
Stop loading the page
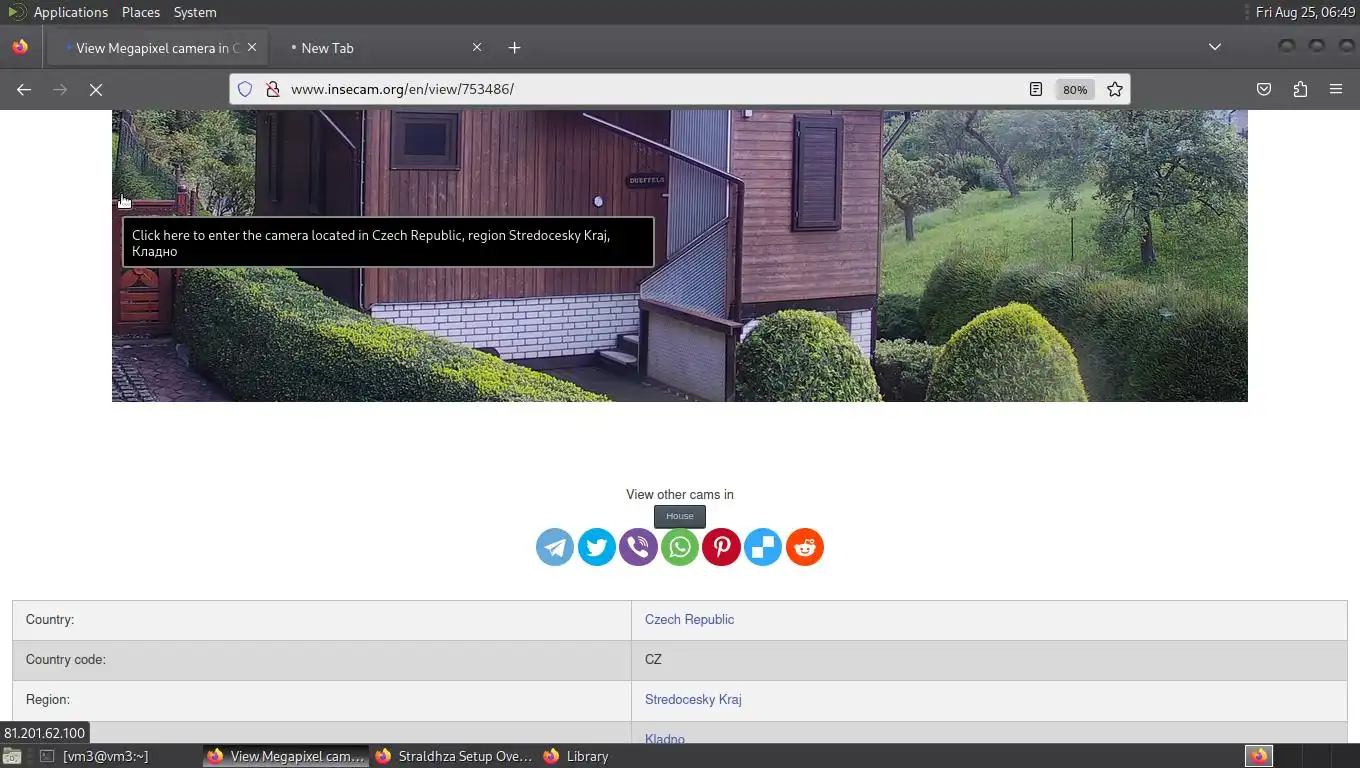(96, 89)
